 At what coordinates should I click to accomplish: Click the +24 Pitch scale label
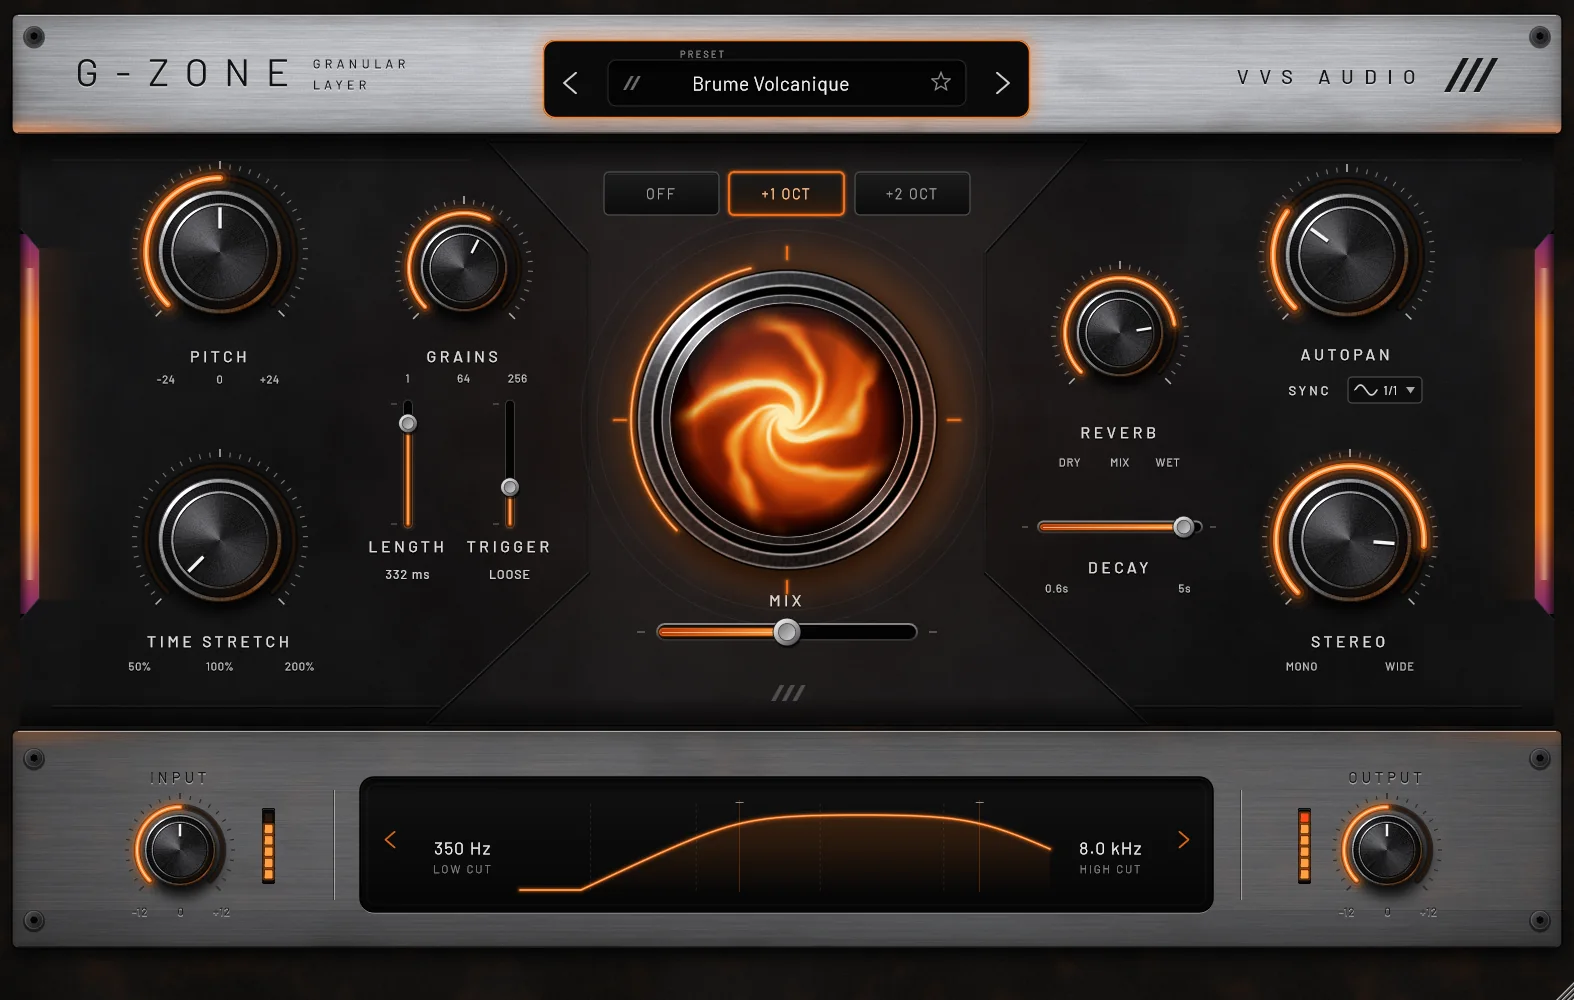[x=269, y=380]
